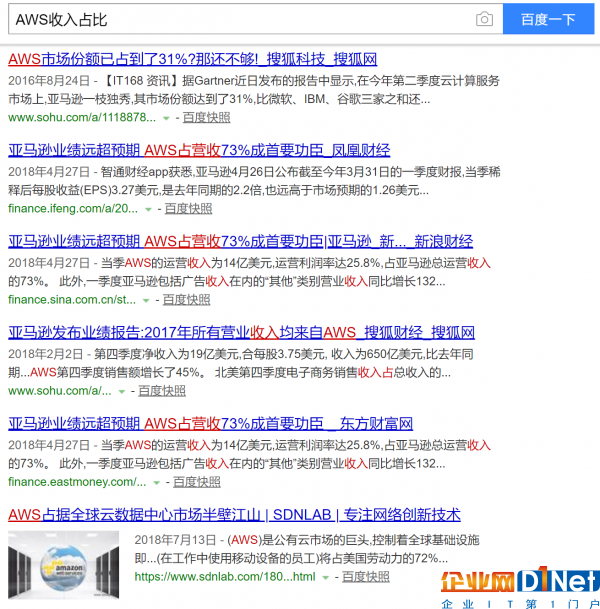Open 百度快照 for the finance.ifeng.com result
600x609 pixels.
(188, 209)
